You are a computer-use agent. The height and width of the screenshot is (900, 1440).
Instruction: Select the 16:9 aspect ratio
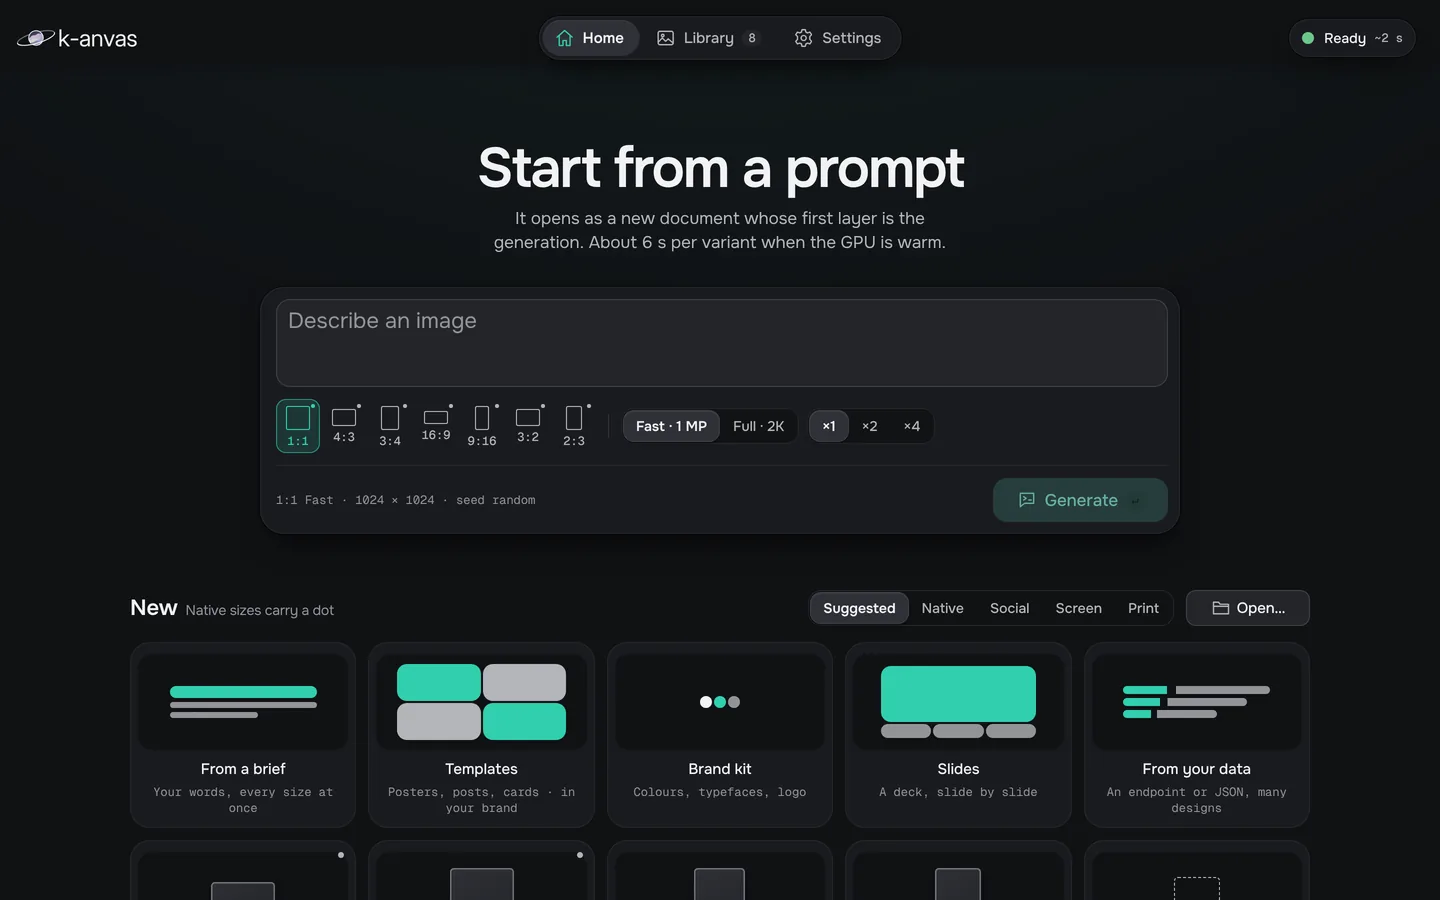(436, 426)
